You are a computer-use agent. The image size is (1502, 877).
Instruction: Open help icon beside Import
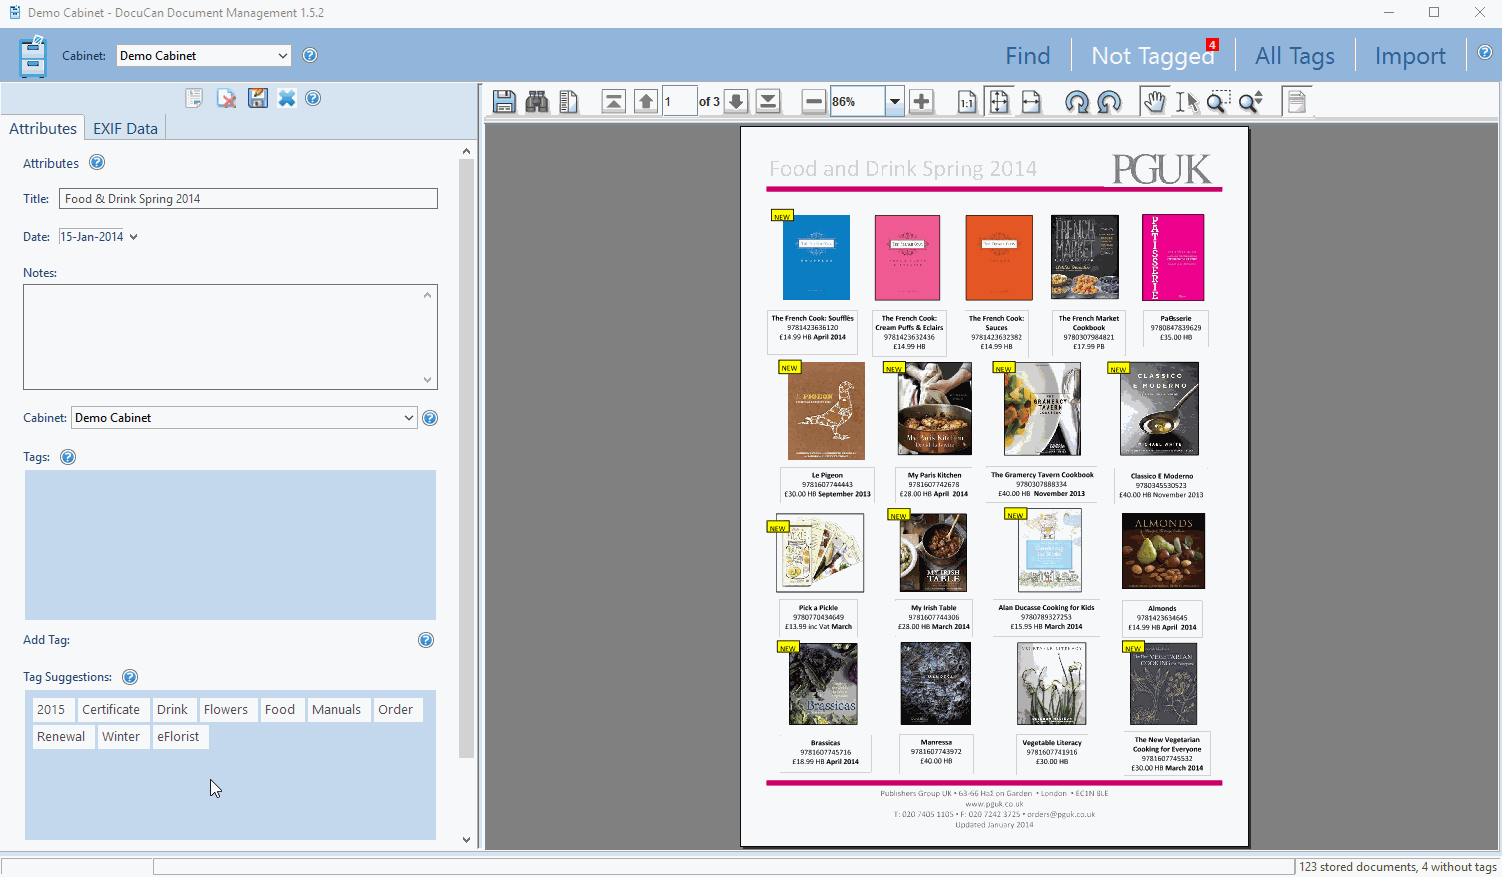click(1485, 52)
